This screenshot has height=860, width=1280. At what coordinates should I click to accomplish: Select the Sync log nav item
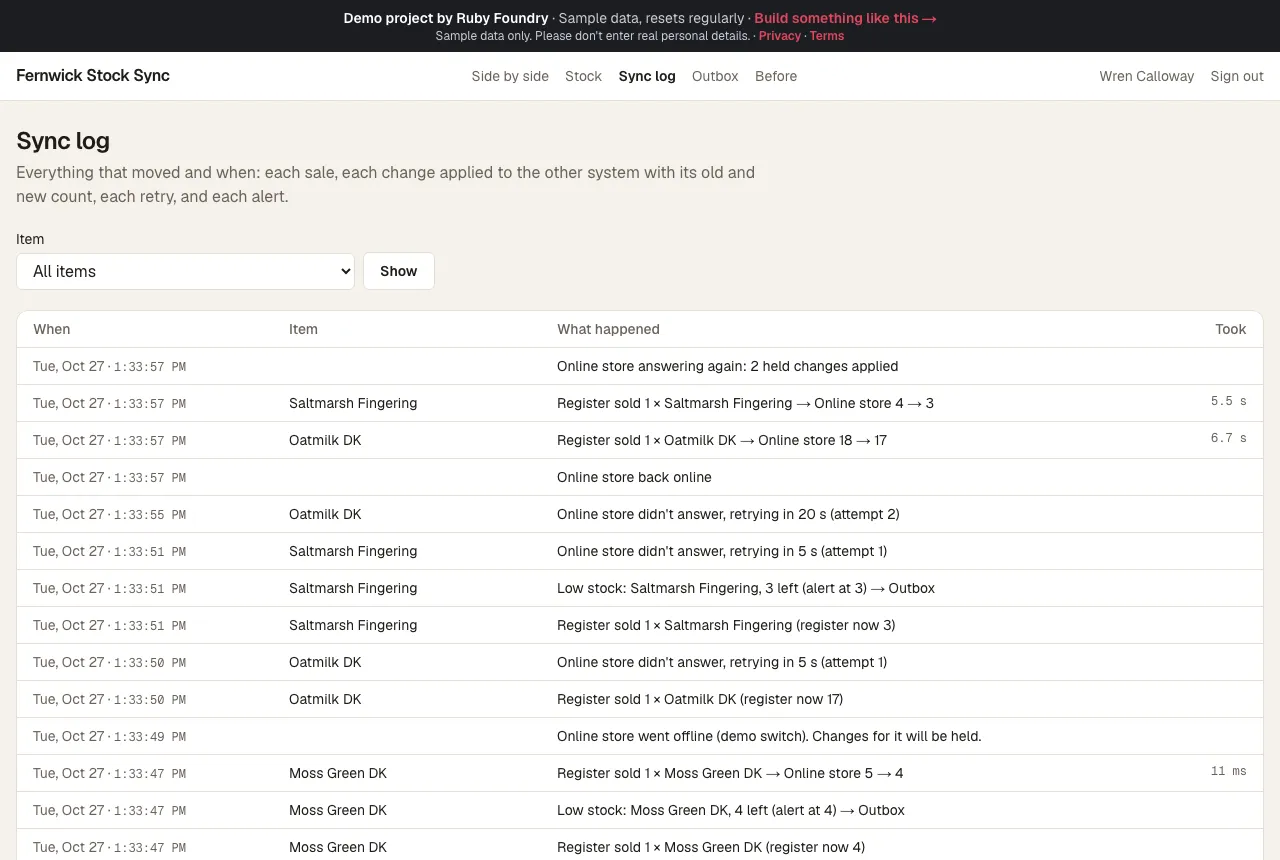(x=647, y=76)
